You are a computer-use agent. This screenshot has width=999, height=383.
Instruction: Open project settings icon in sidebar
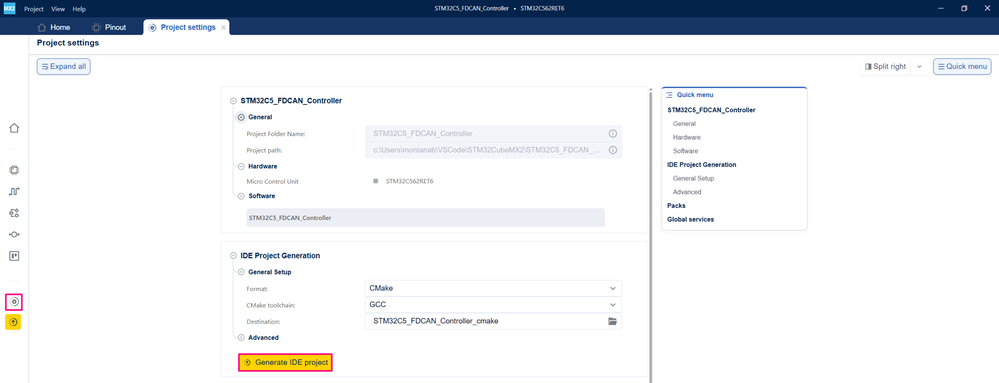pos(14,301)
